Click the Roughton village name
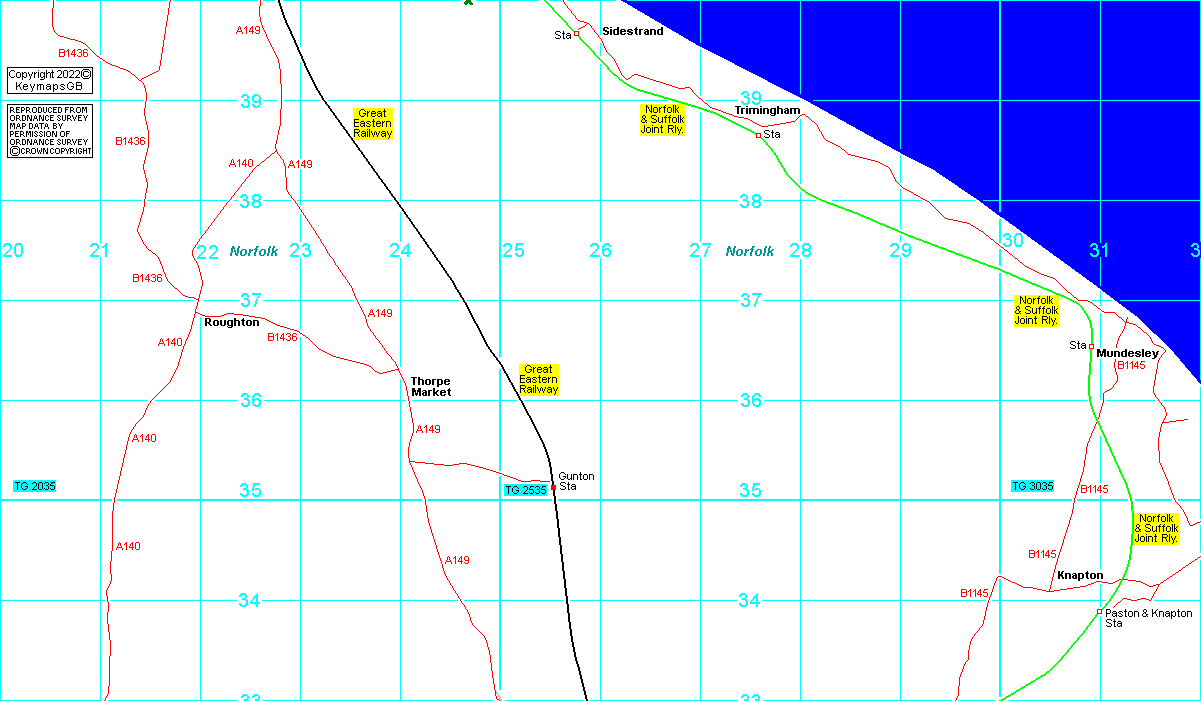 (x=231, y=322)
